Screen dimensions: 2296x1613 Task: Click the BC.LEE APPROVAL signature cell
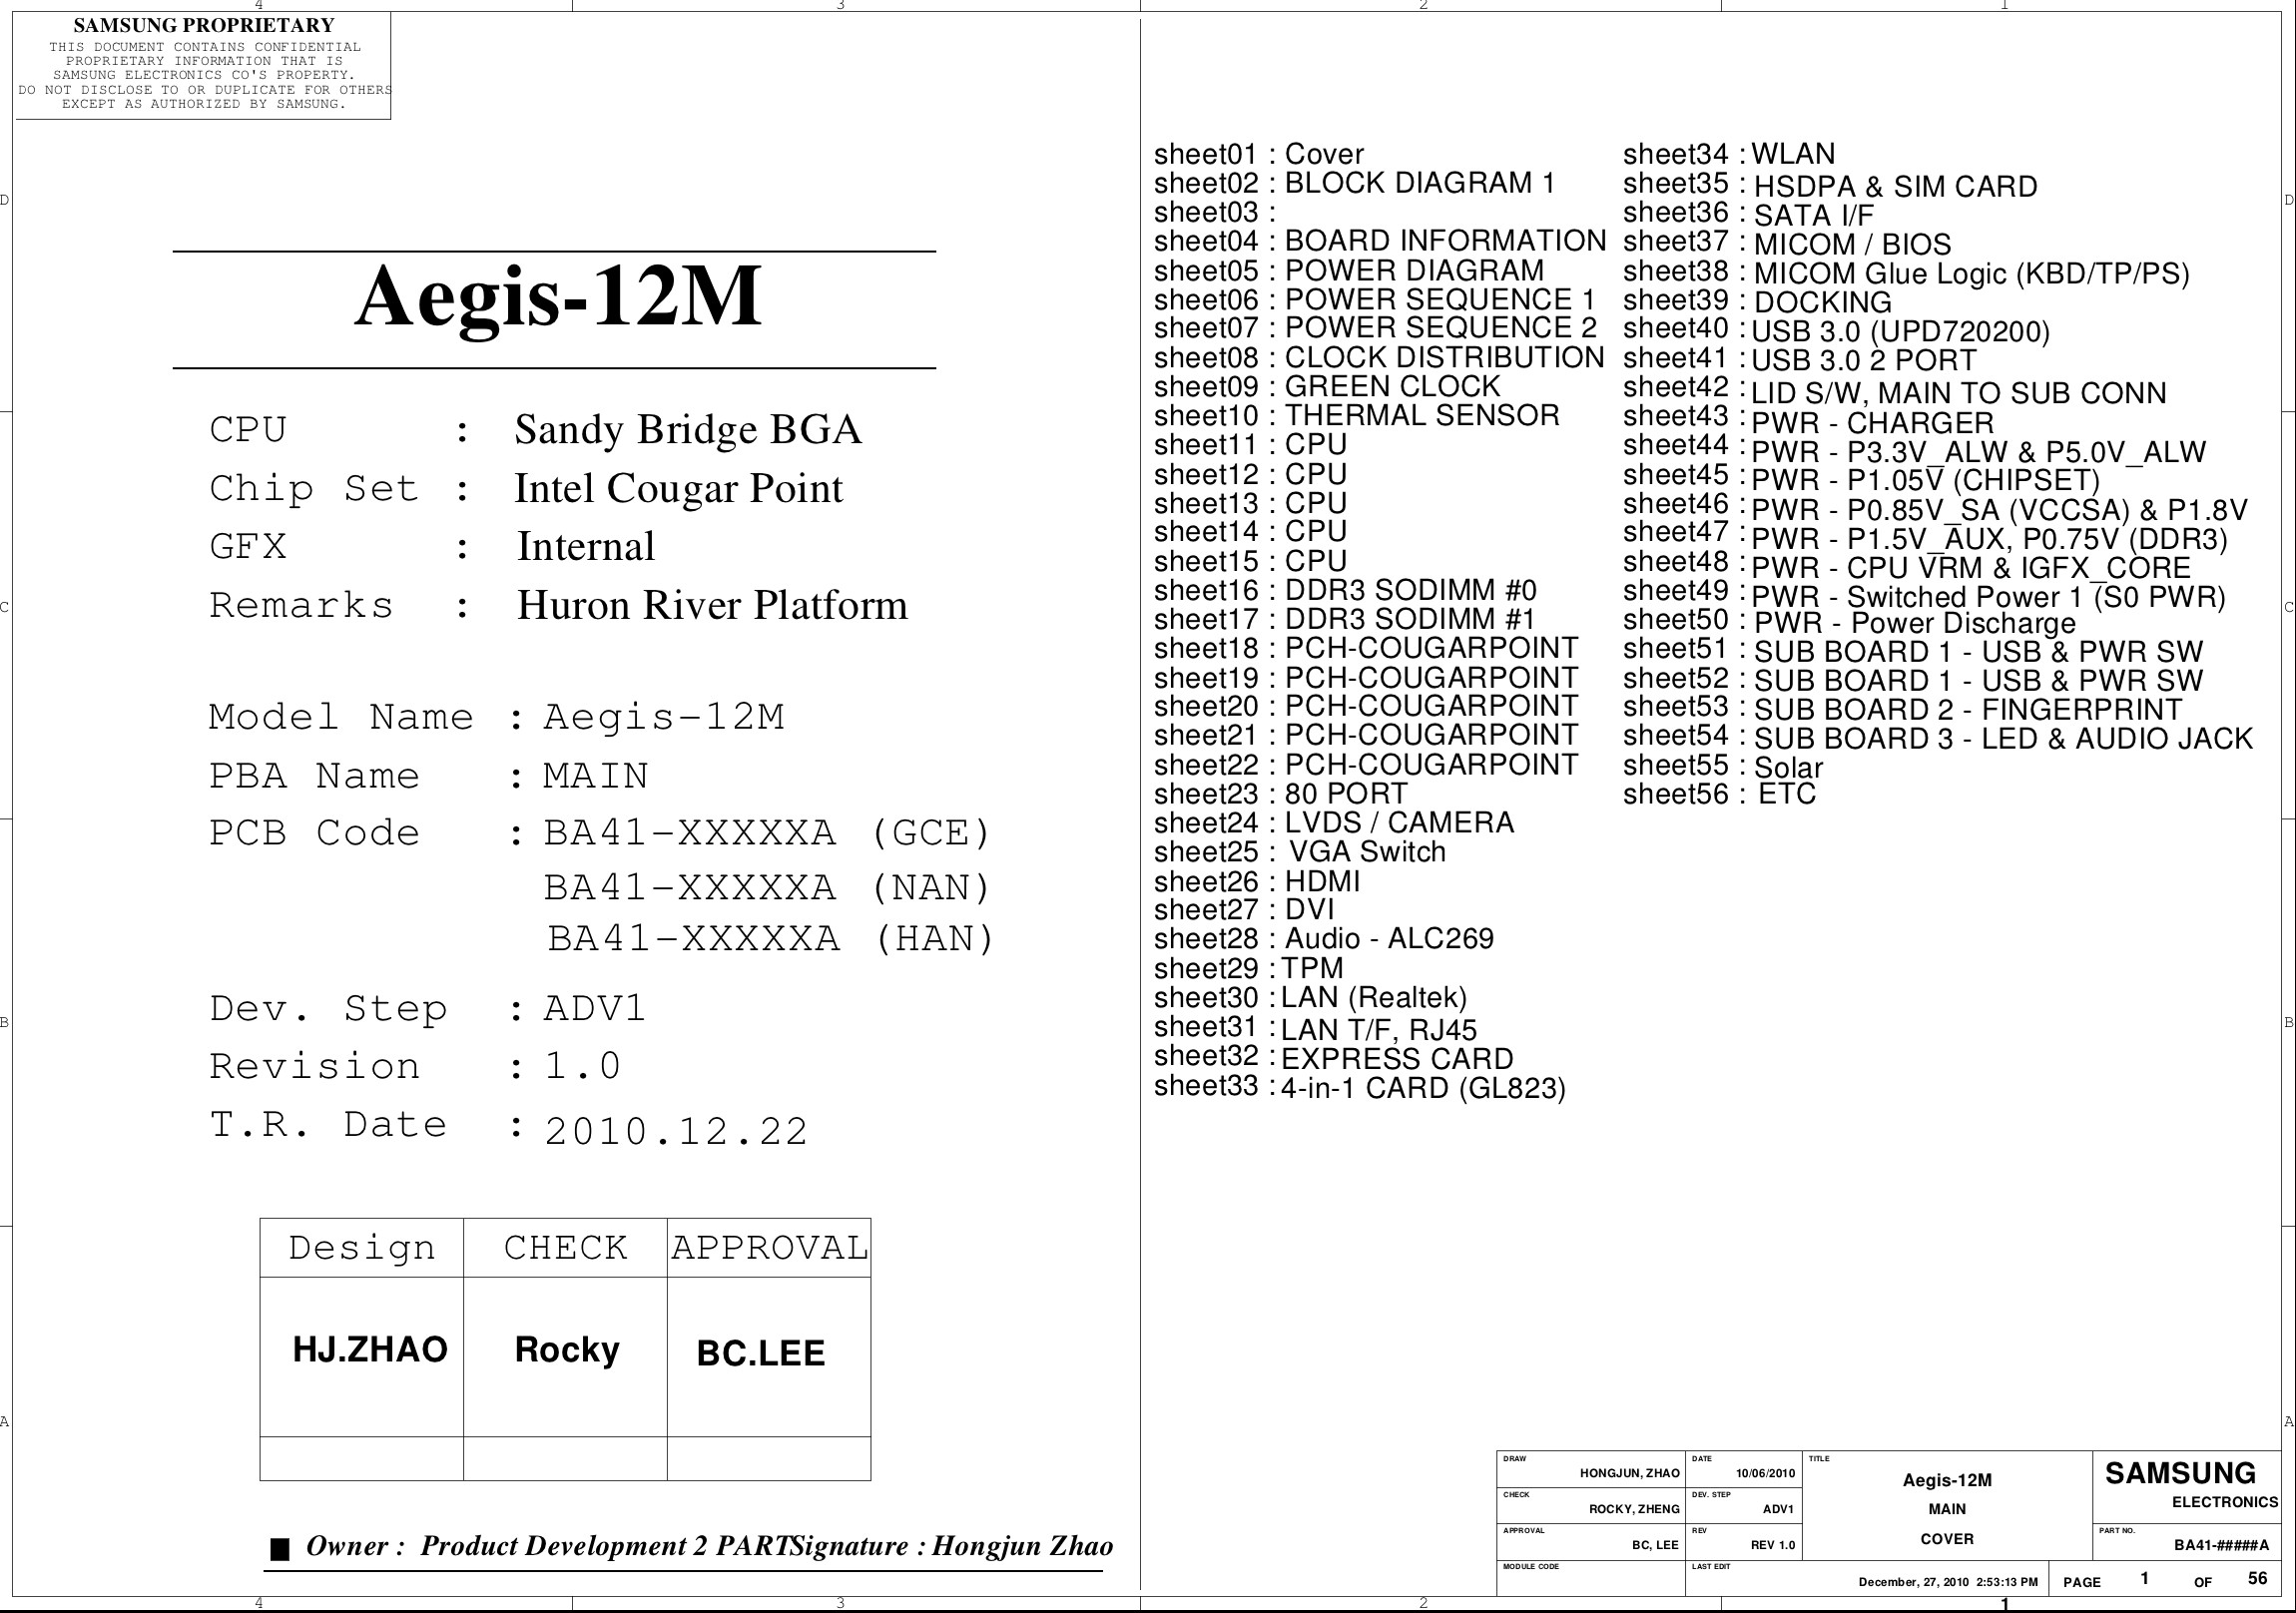761,1354
